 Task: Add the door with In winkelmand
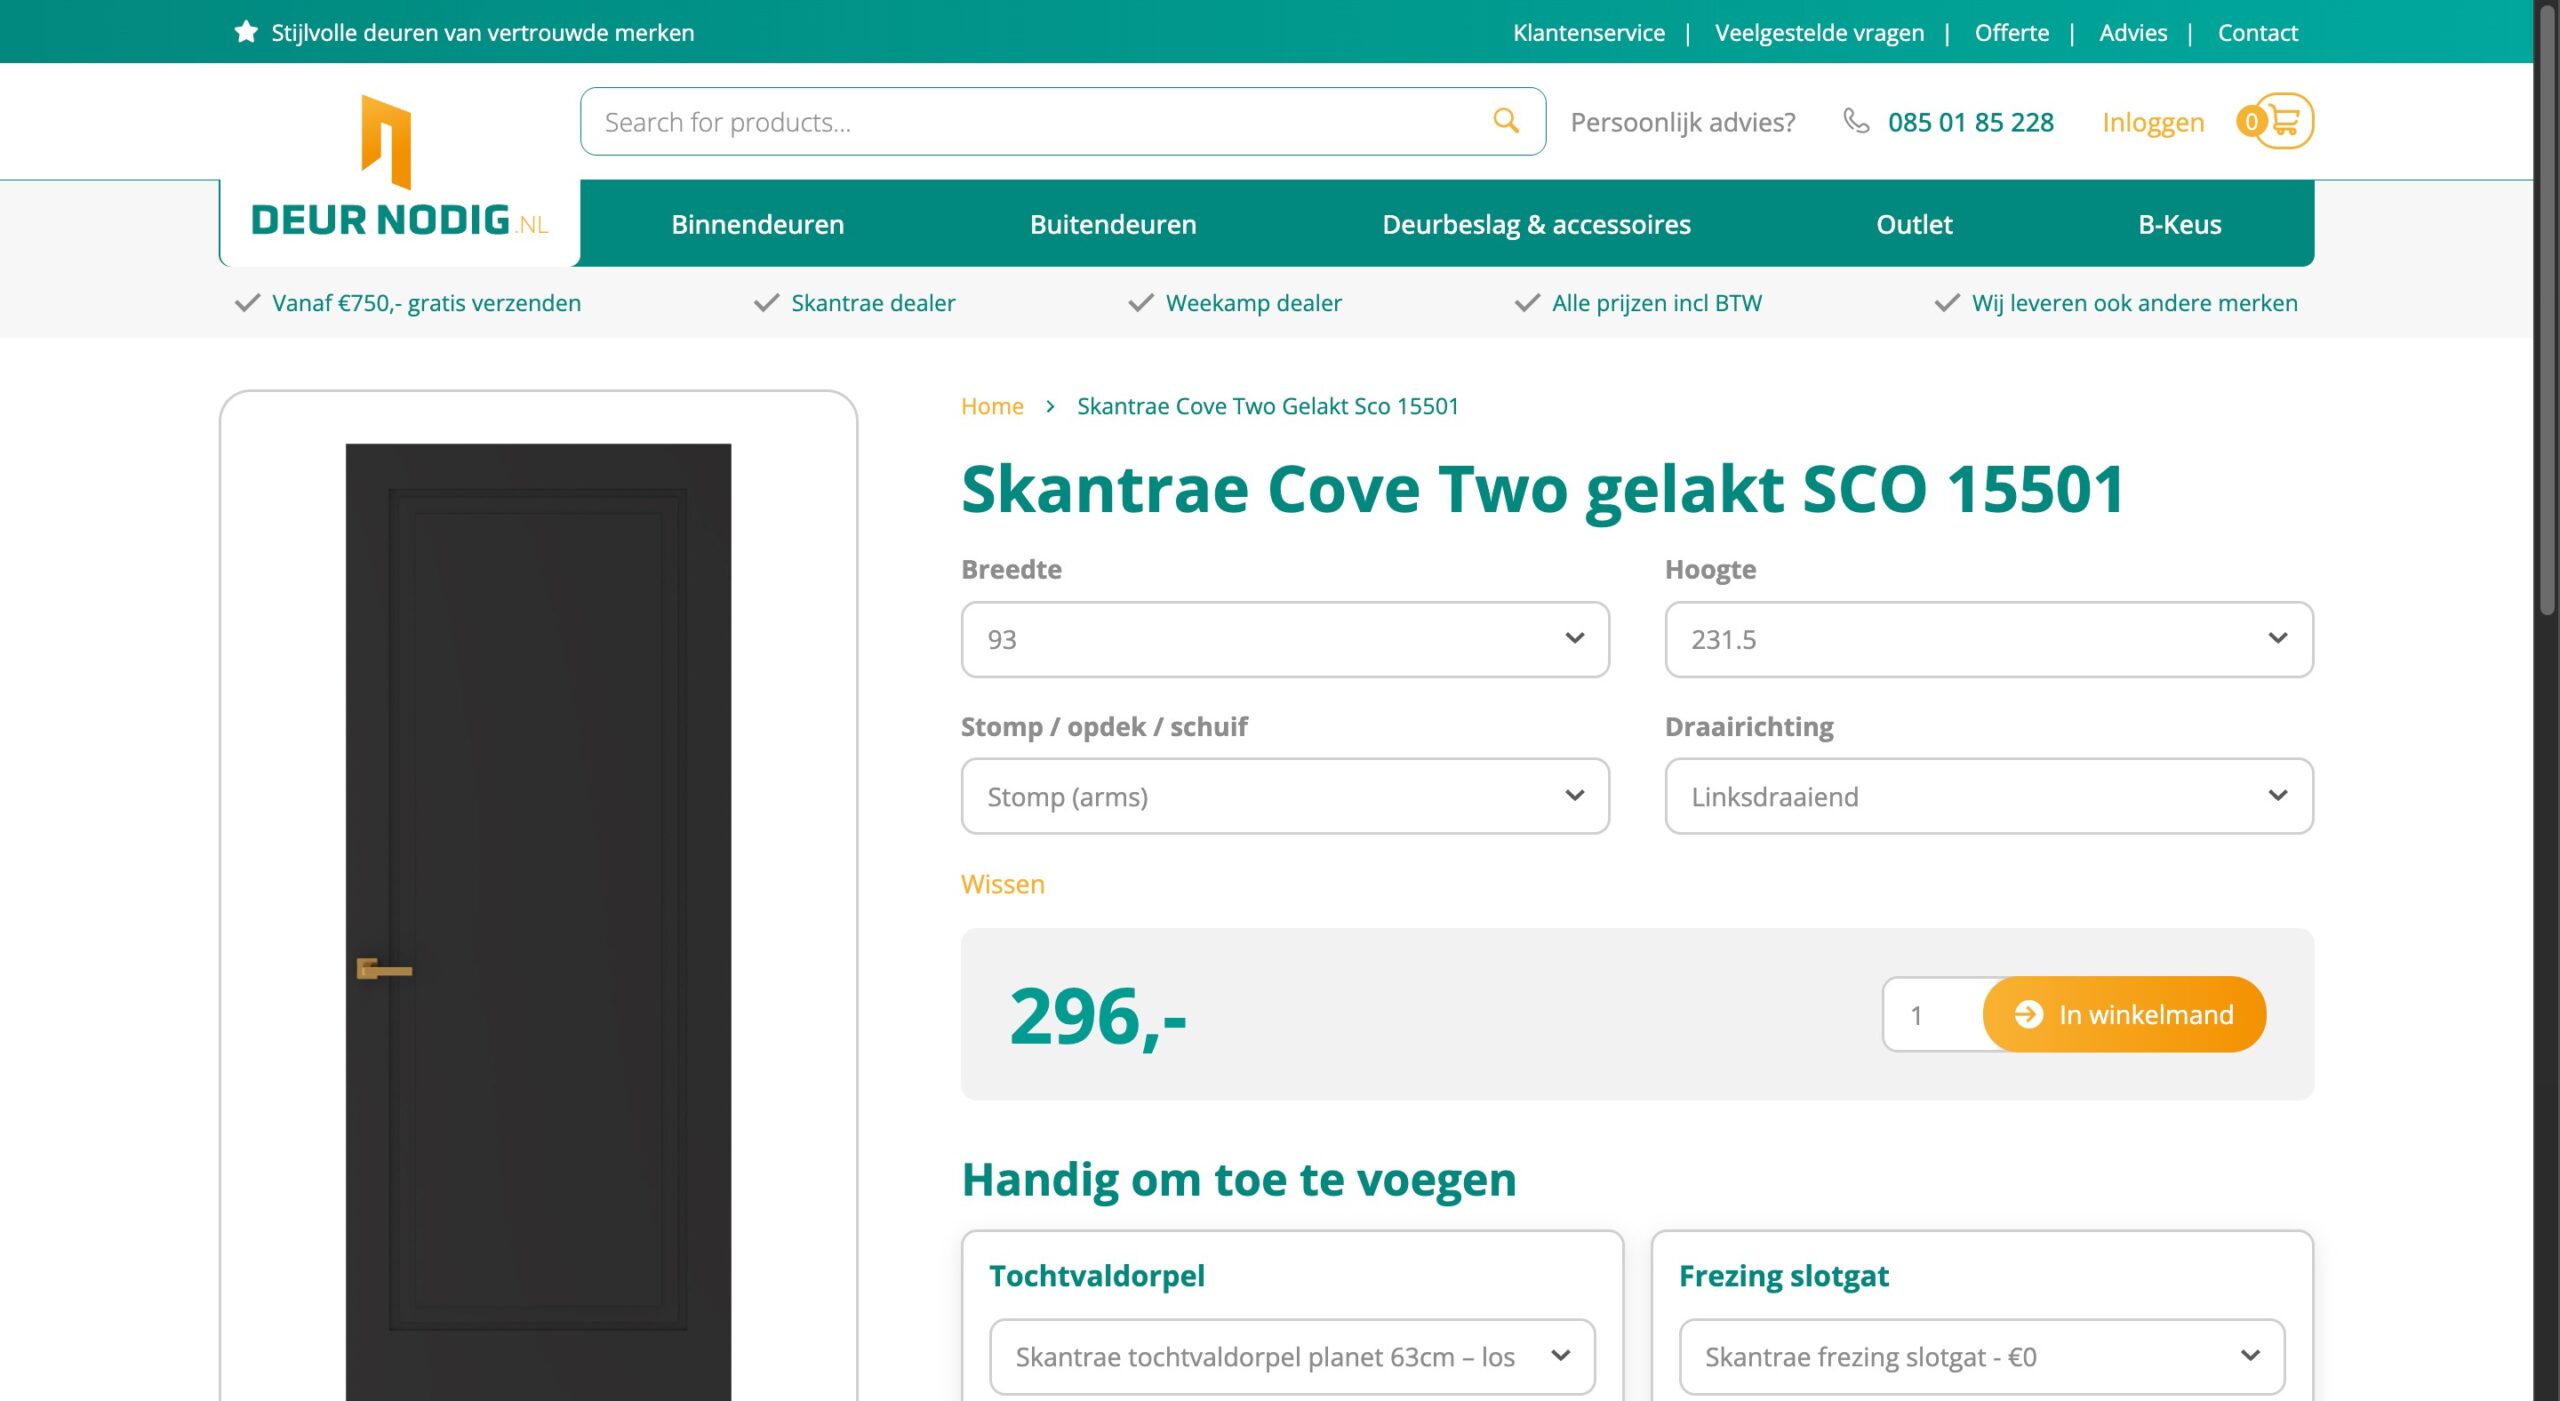(2124, 1014)
